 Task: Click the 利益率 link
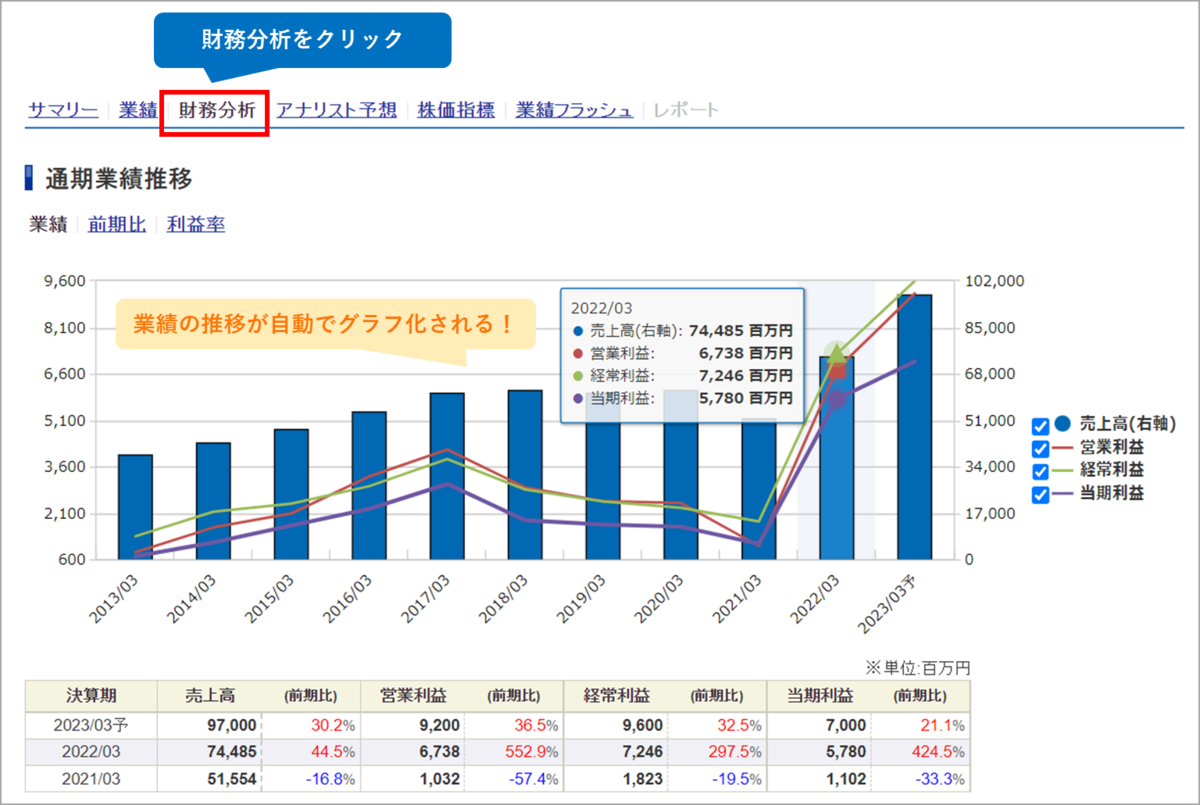(x=196, y=224)
